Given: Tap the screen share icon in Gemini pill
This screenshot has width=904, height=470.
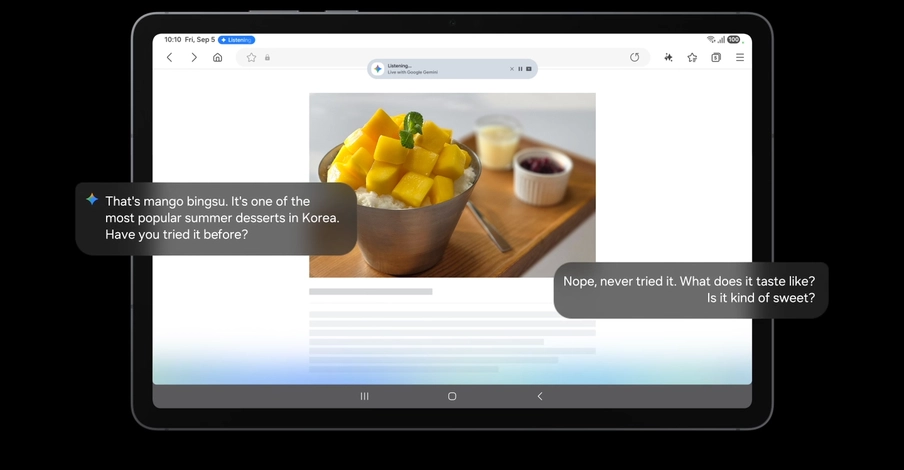Looking at the screenshot, I should (x=529, y=69).
